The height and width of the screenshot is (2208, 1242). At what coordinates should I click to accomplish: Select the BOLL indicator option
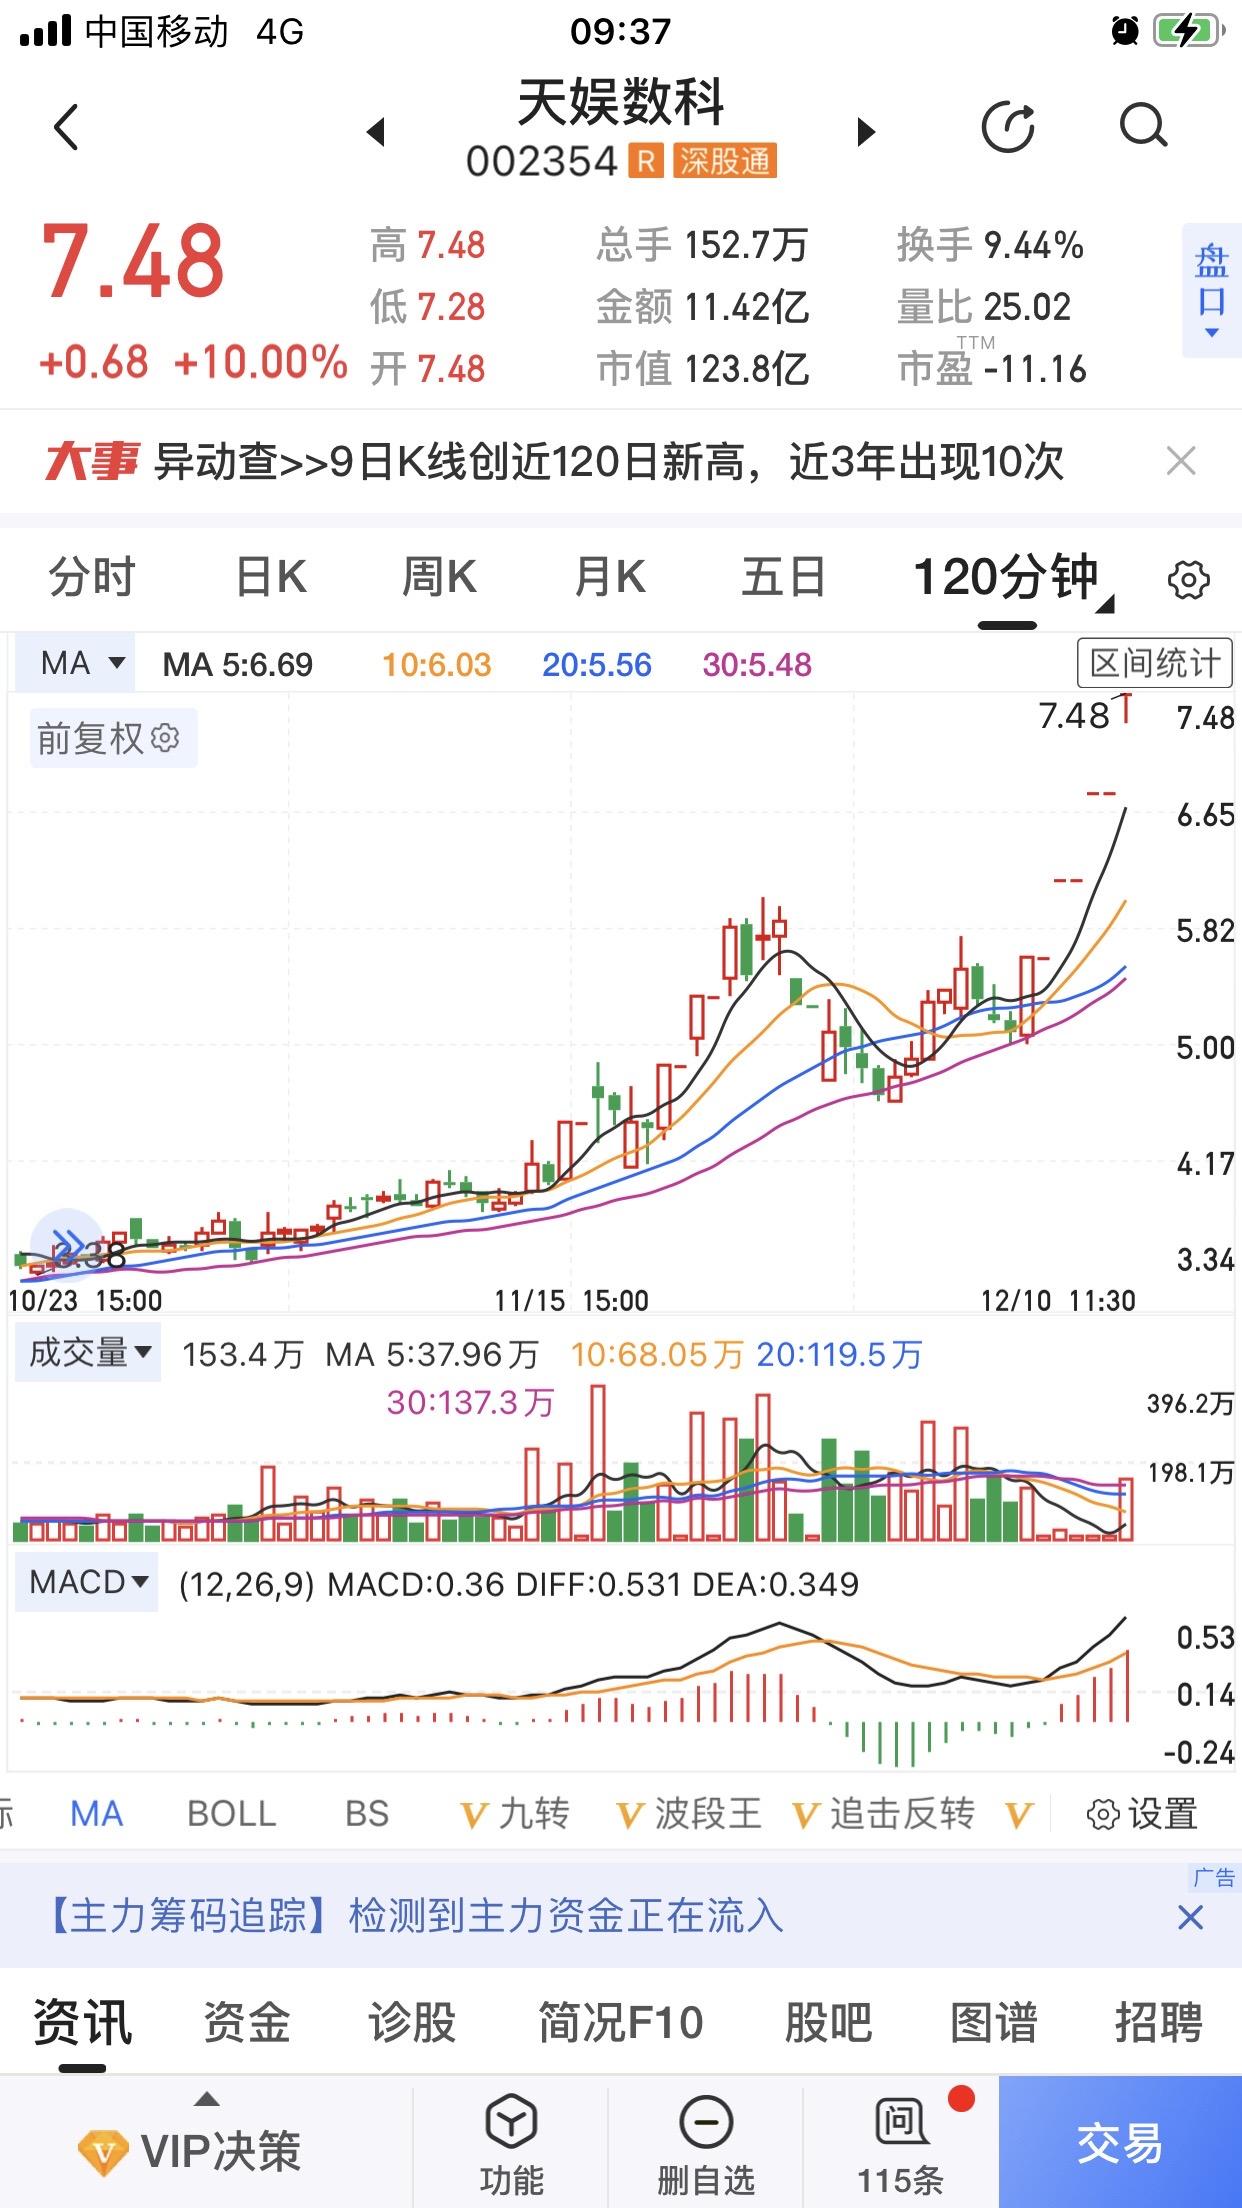click(231, 1814)
